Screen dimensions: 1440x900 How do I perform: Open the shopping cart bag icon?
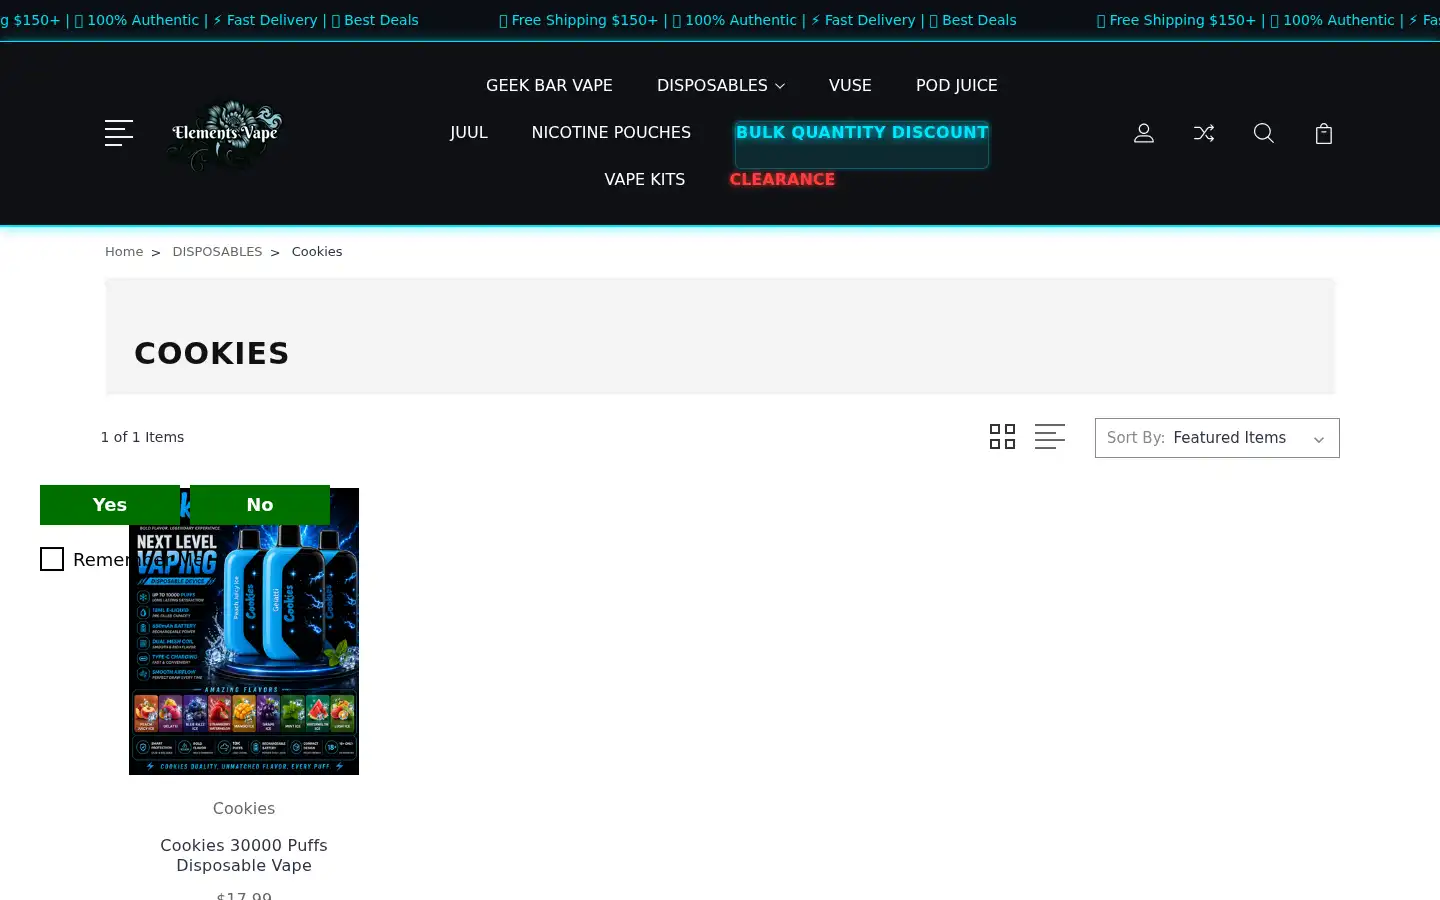[1324, 133]
